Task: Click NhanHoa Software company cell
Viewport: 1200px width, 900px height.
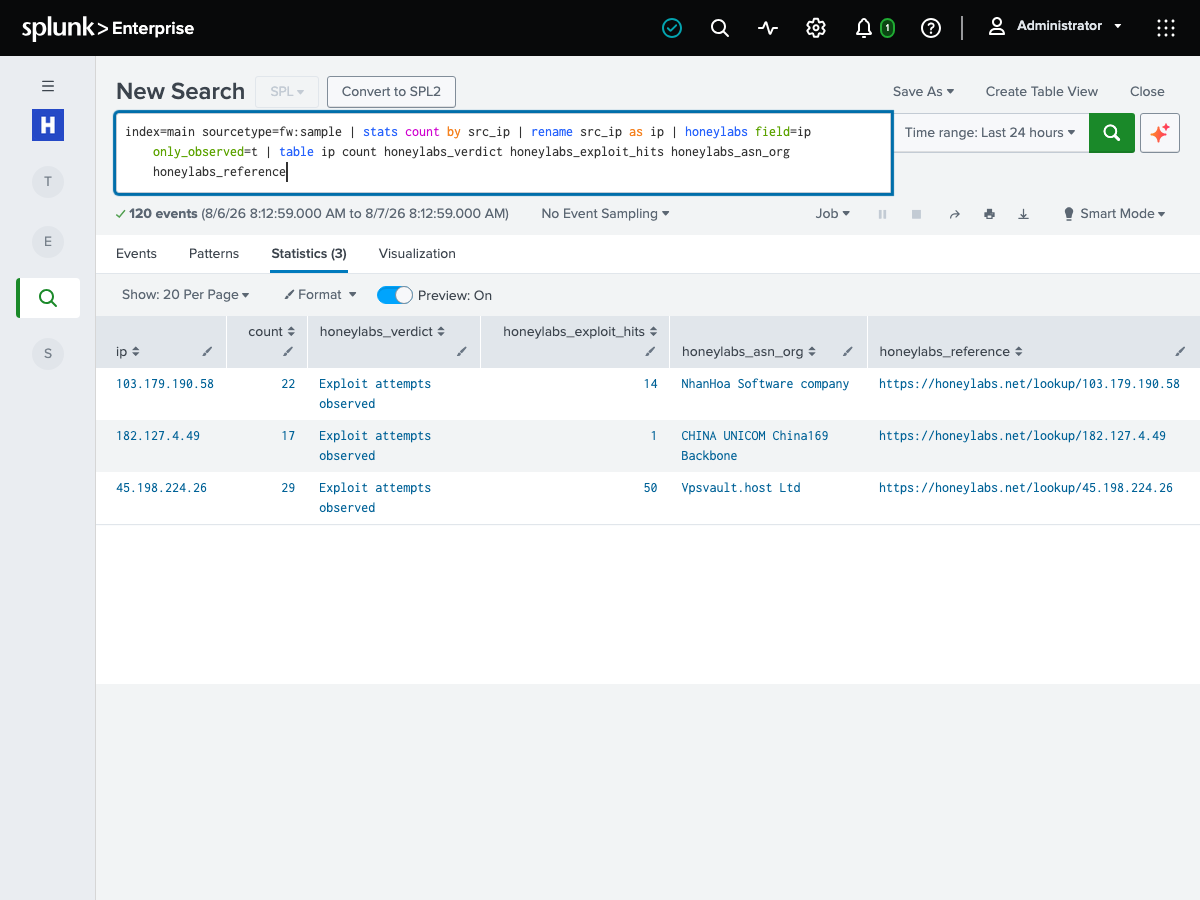Action: (765, 384)
